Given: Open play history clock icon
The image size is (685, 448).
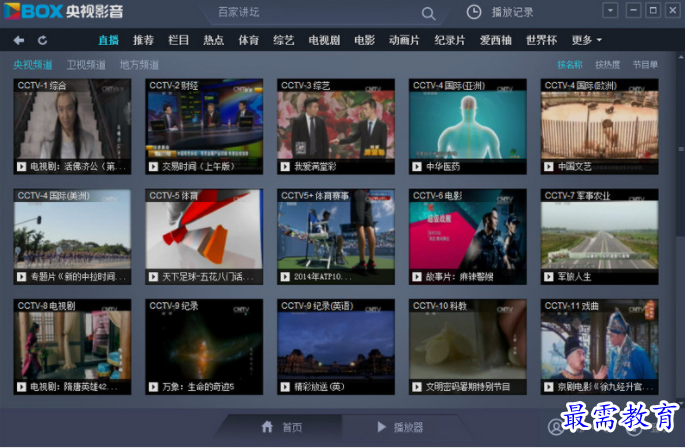Looking at the screenshot, I should click(x=474, y=12).
